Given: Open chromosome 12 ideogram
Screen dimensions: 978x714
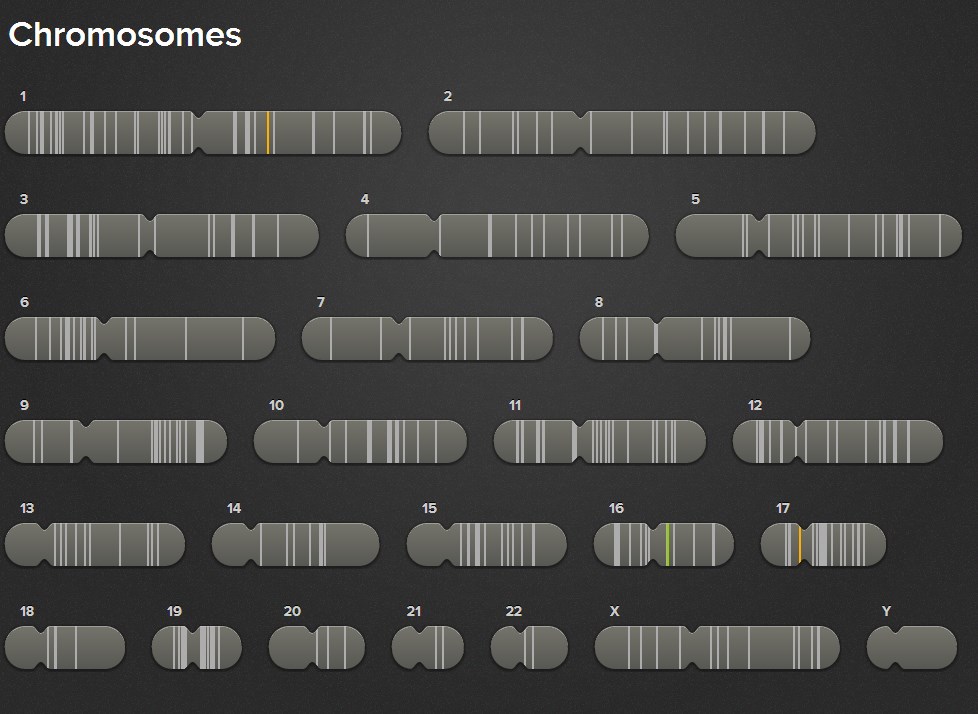Looking at the screenshot, I should coord(838,441).
